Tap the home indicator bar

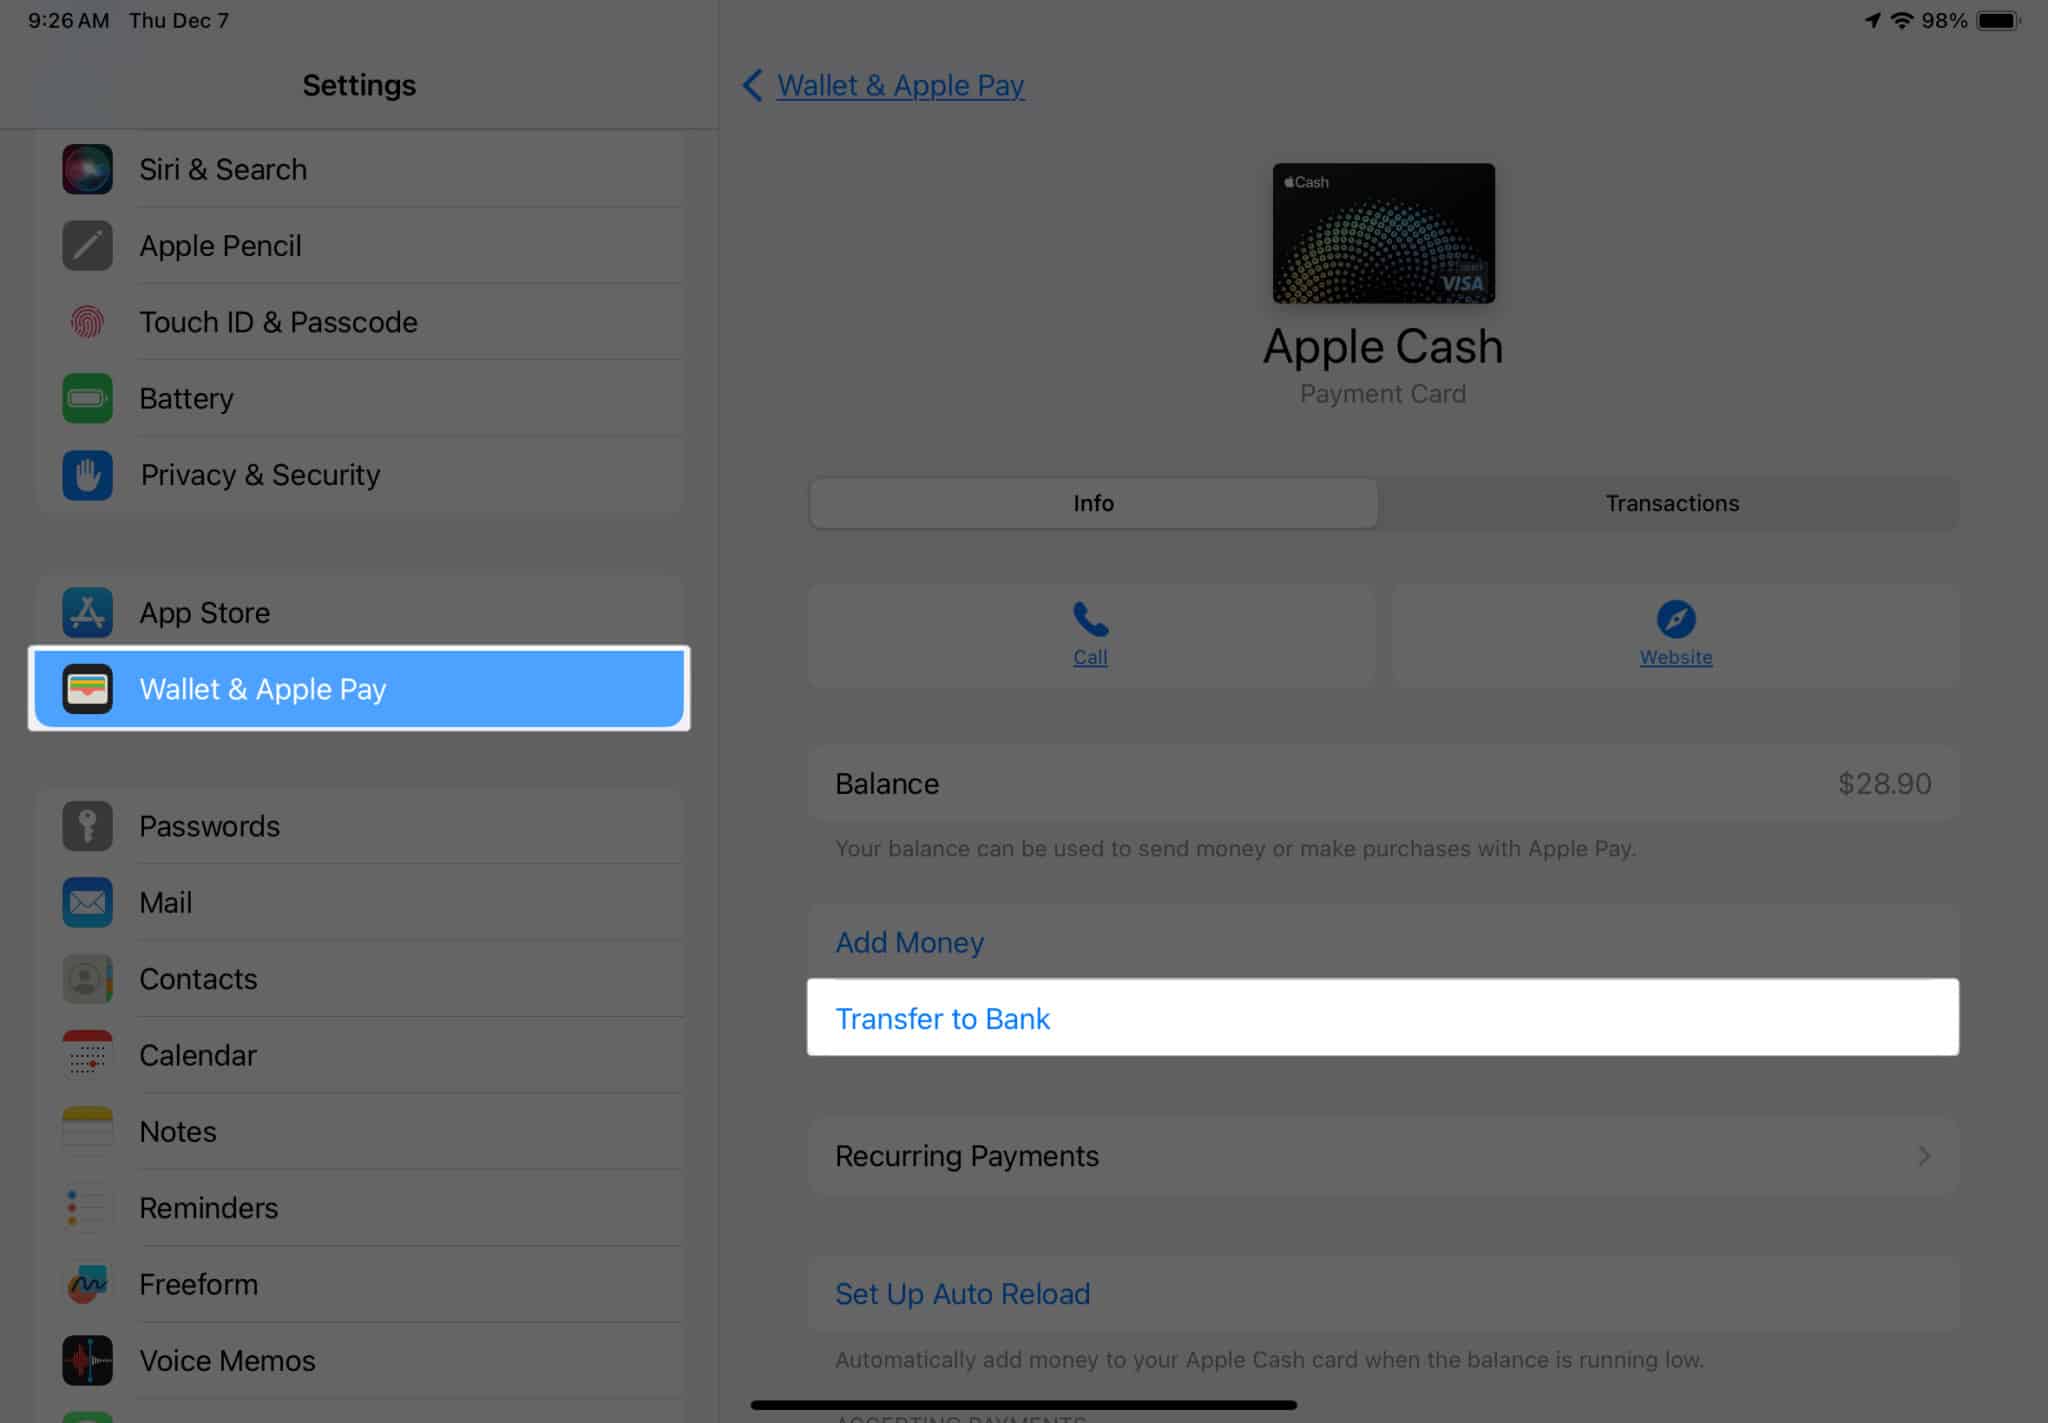[1023, 1404]
